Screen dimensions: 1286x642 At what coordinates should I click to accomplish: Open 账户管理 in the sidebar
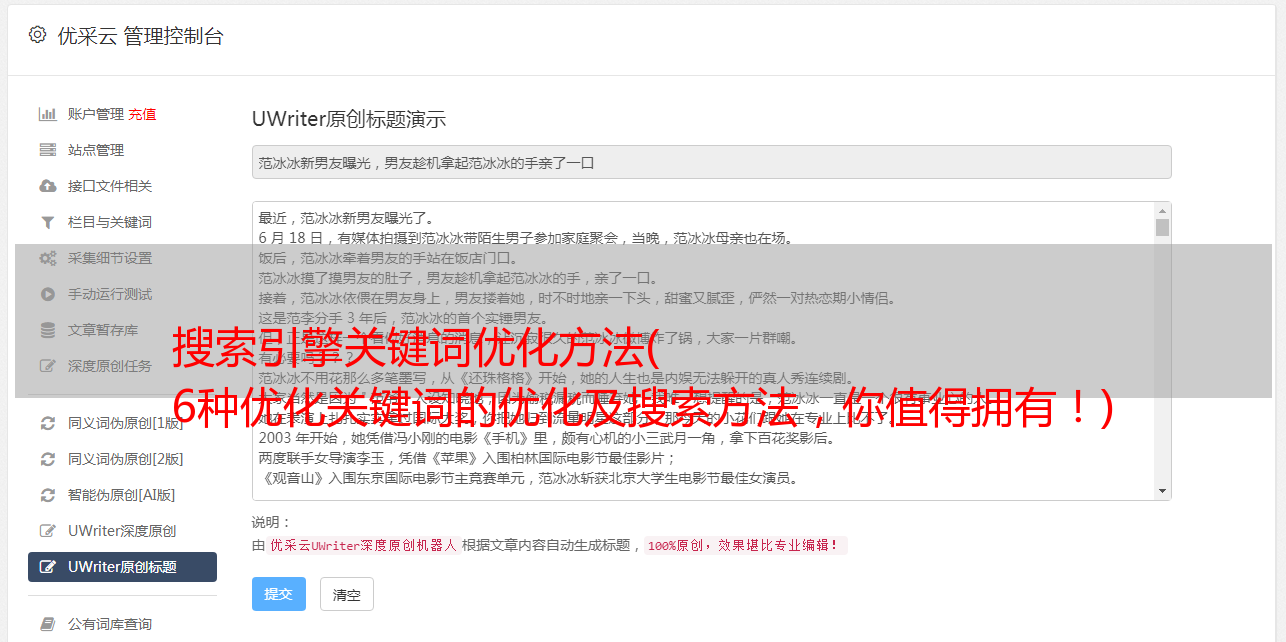pyautogui.click(x=96, y=114)
